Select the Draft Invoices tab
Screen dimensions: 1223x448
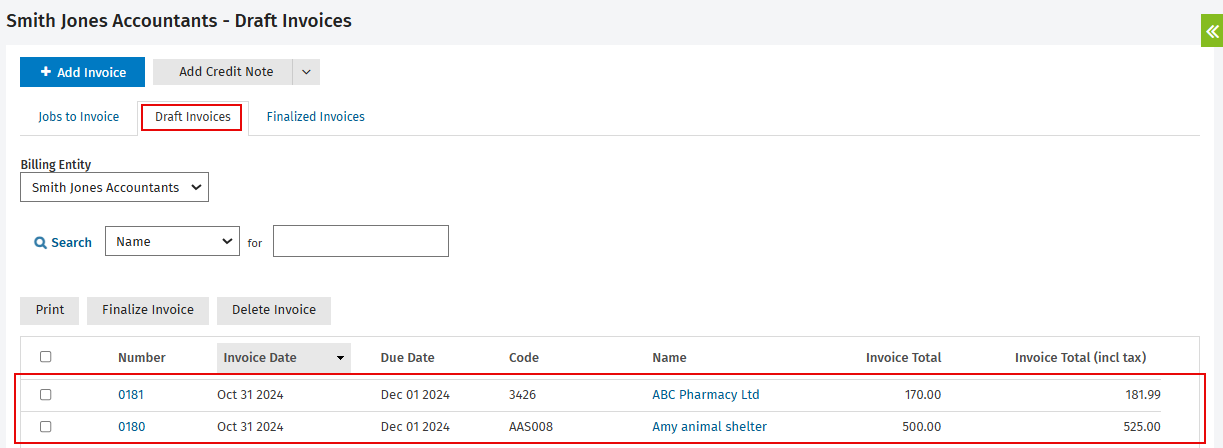point(193,117)
